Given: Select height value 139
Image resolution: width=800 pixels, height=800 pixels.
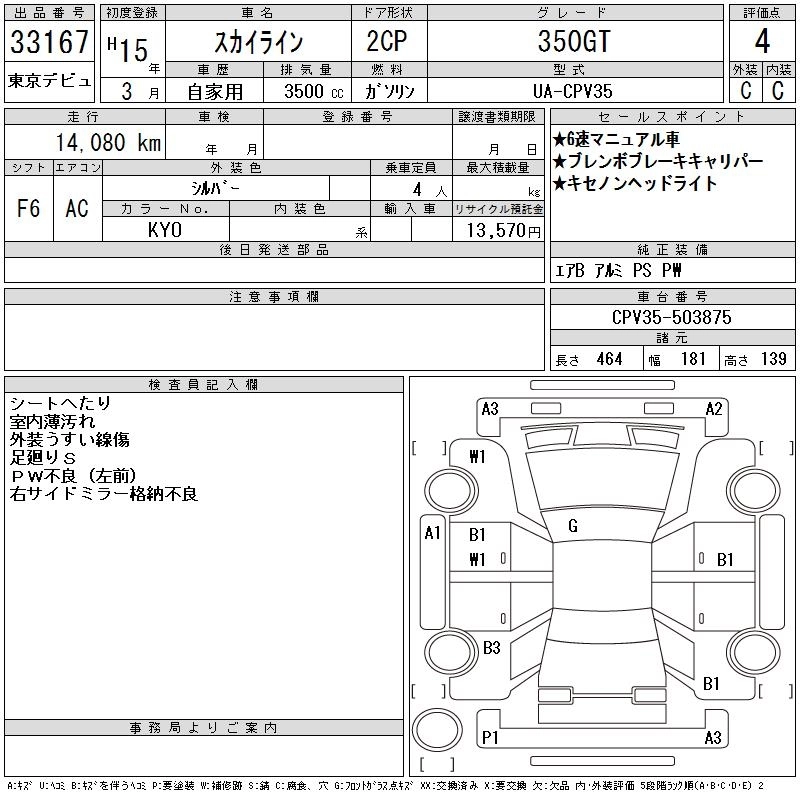Looking at the screenshot, I should (773, 359).
